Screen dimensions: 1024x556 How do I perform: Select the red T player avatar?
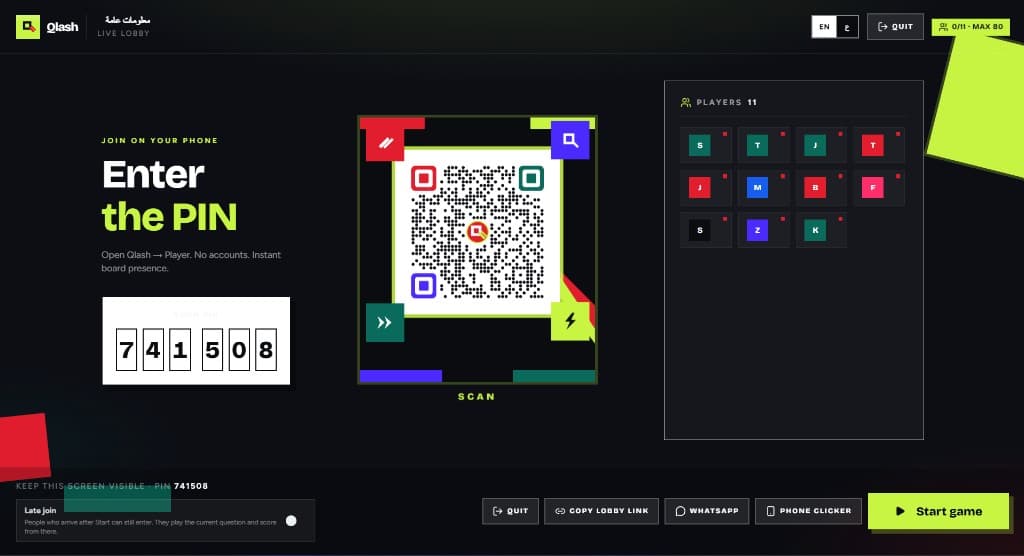coord(872,145)
